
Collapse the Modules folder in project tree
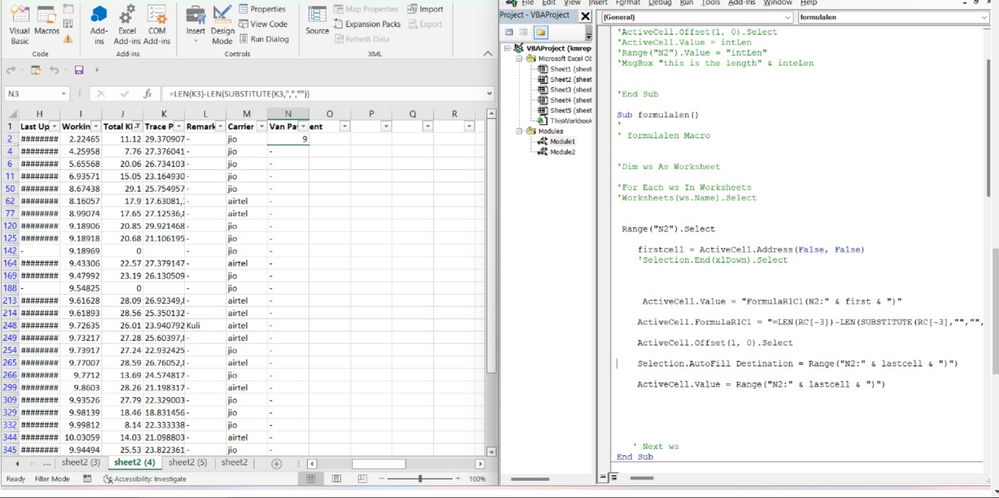pos(520,131)
